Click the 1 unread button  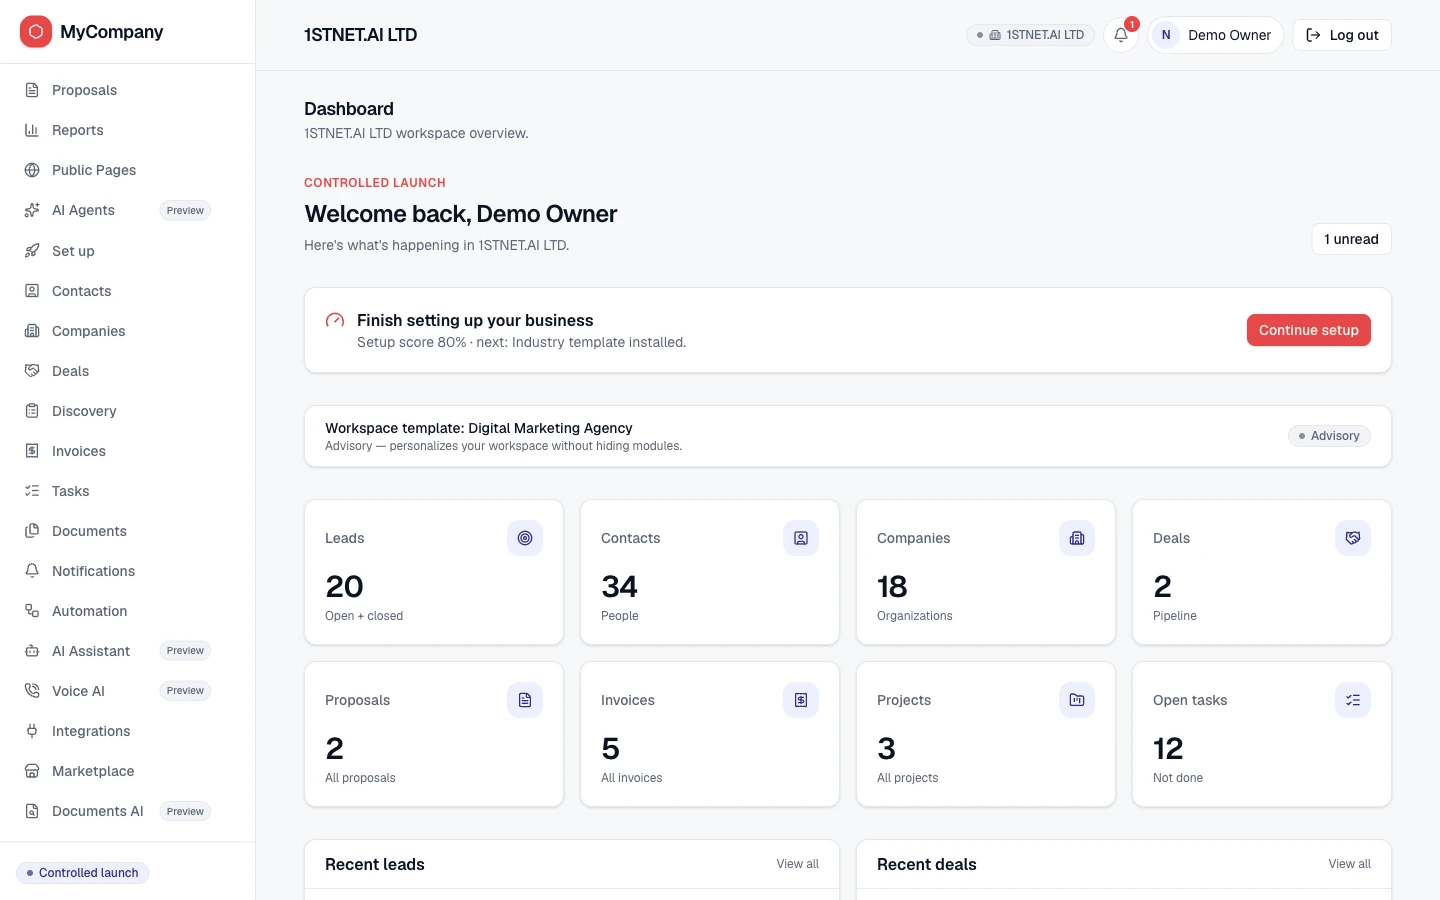[x=1351, y=239]
